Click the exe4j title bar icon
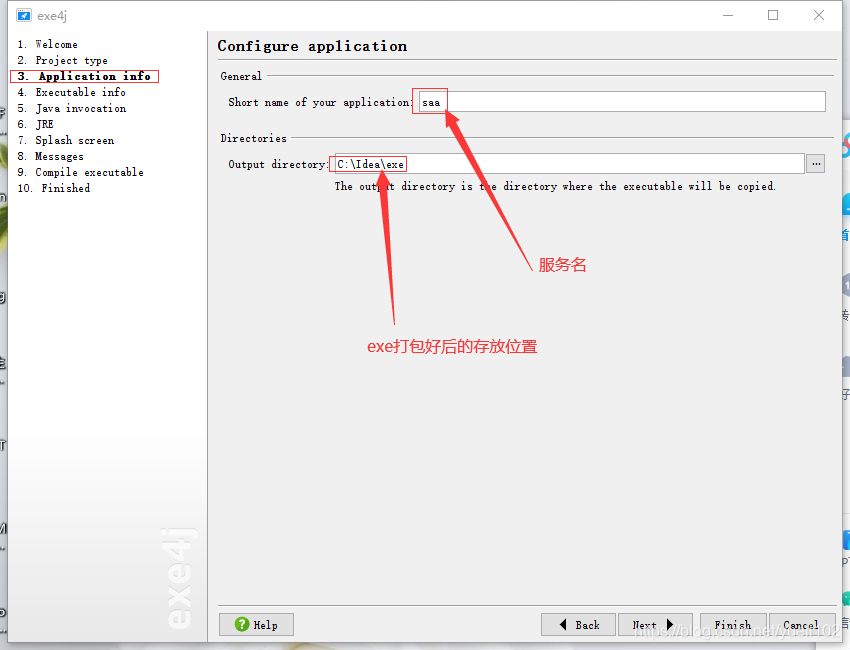The height and width of the screenshot is (650, 850). point(24,15)
